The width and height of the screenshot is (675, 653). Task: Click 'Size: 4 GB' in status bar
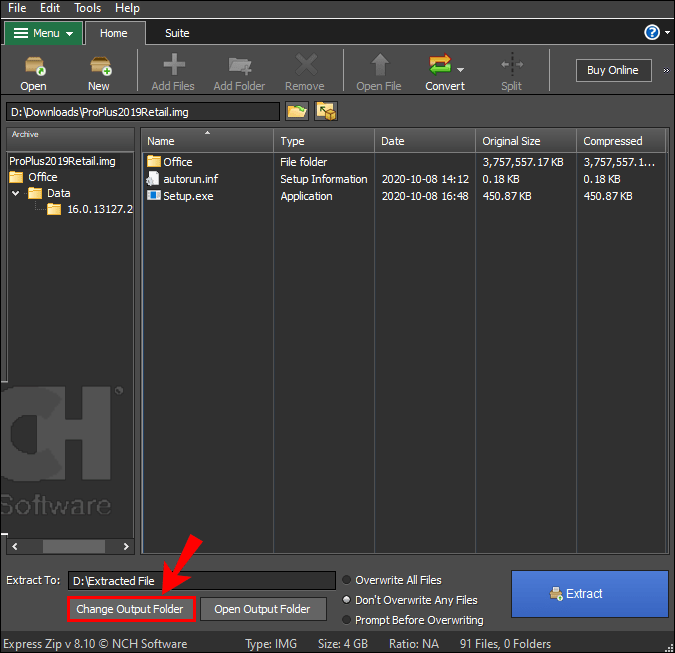[343, 644]
